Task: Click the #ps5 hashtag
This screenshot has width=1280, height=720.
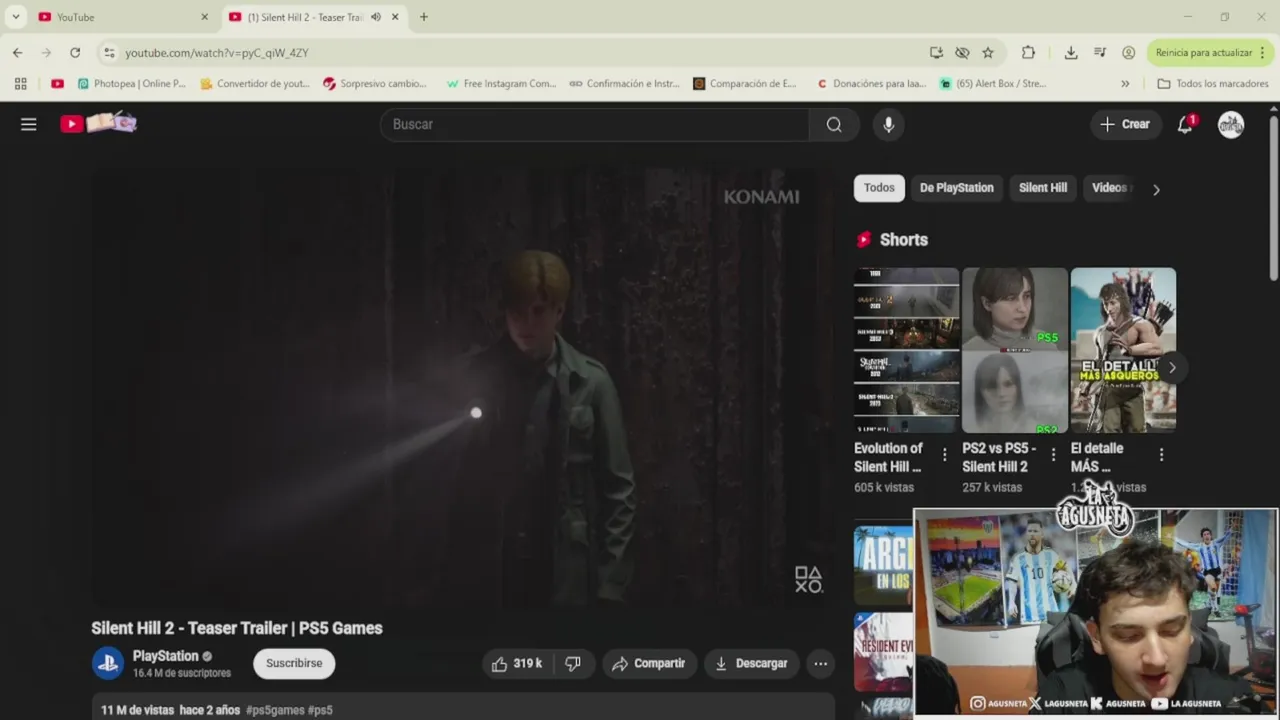Action: 320,710
